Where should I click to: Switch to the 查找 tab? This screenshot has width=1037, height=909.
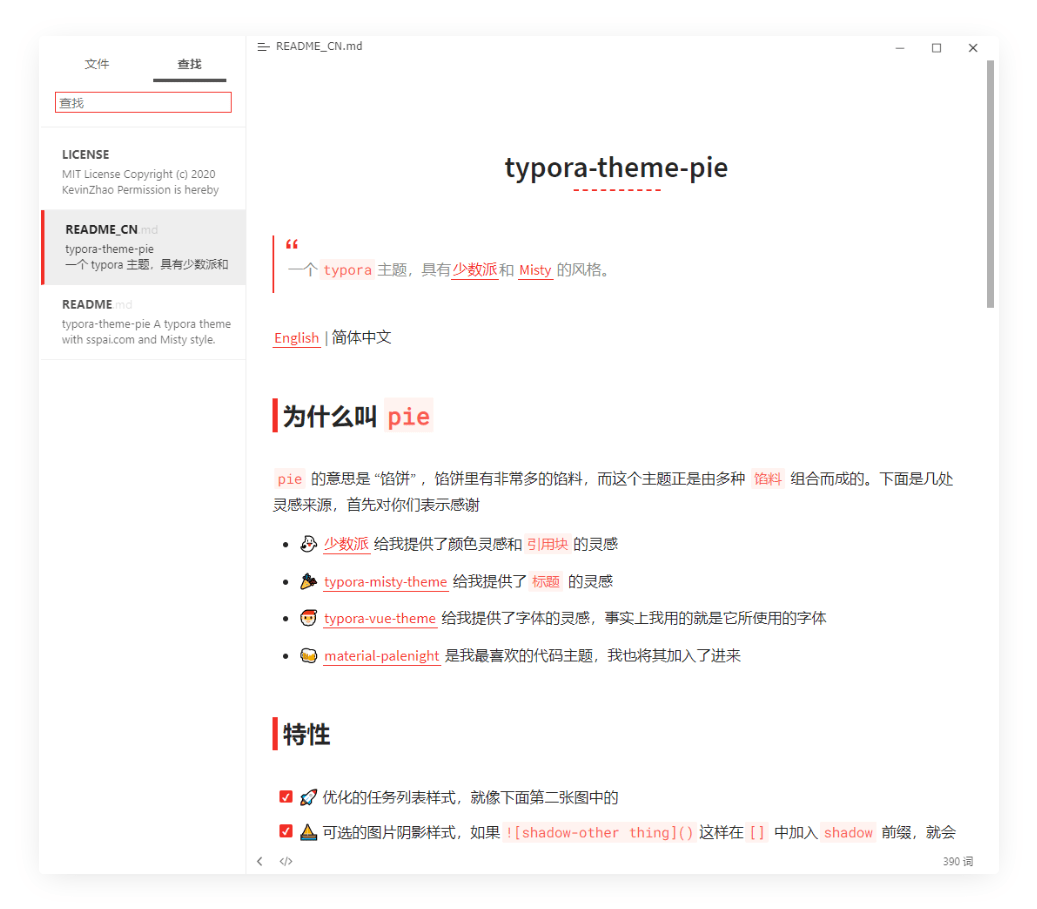pyautogui.click(x=189, y=64)
